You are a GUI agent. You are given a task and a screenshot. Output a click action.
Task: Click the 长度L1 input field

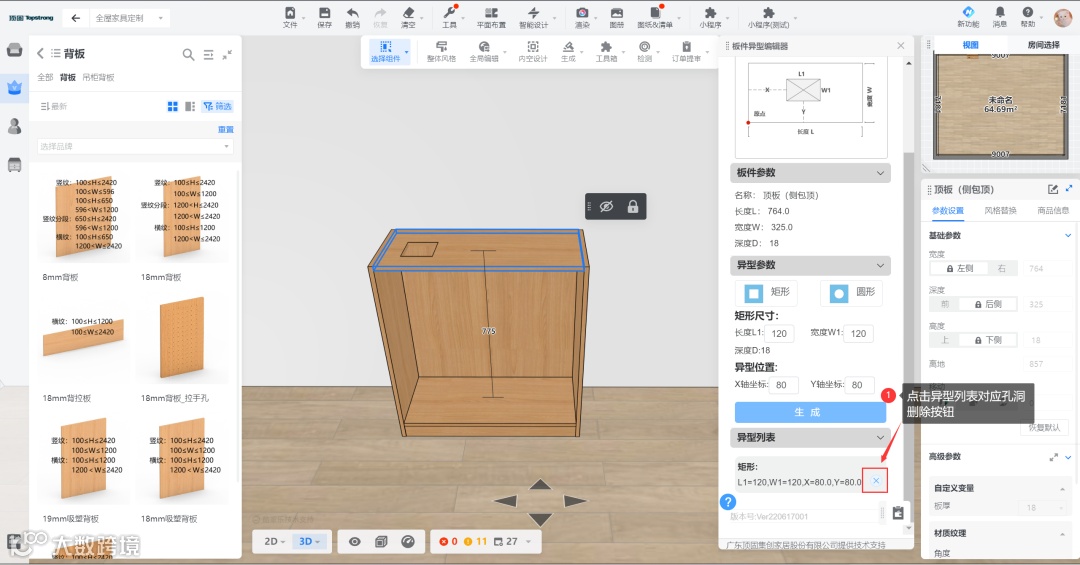(777, 333)
